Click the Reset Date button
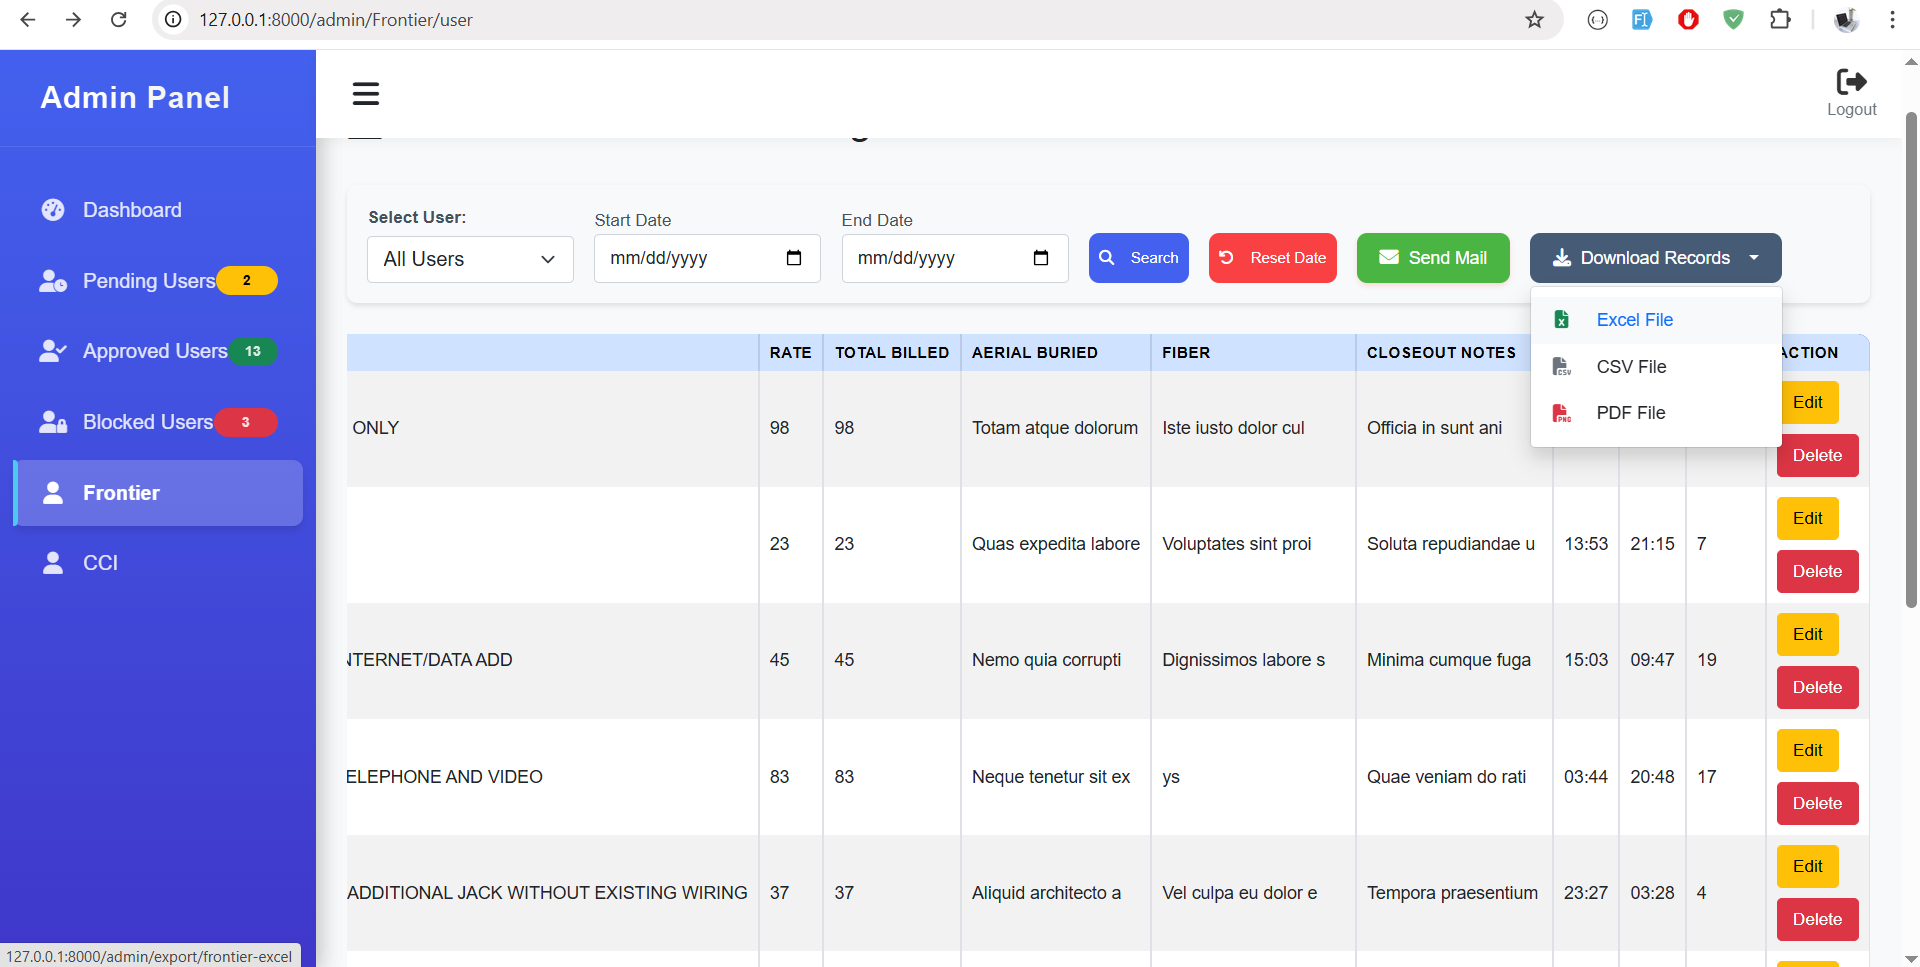Image resolution: width=1920 pixels, height=967 pixels. (1272, 258)
